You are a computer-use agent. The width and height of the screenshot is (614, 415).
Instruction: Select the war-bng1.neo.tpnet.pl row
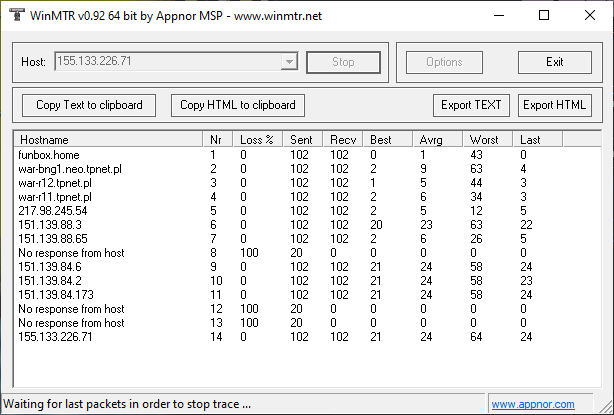307,169
